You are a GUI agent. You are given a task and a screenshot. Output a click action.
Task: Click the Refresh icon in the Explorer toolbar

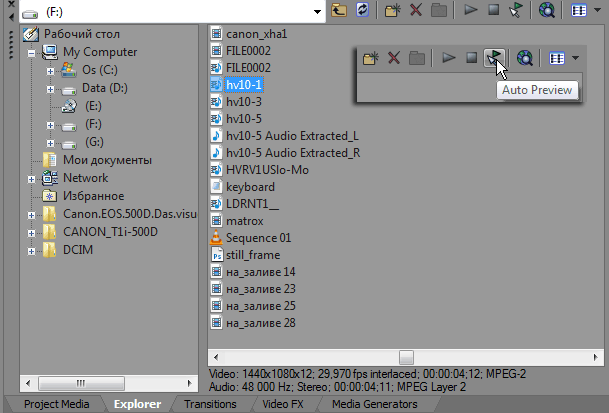click(362, 12)
